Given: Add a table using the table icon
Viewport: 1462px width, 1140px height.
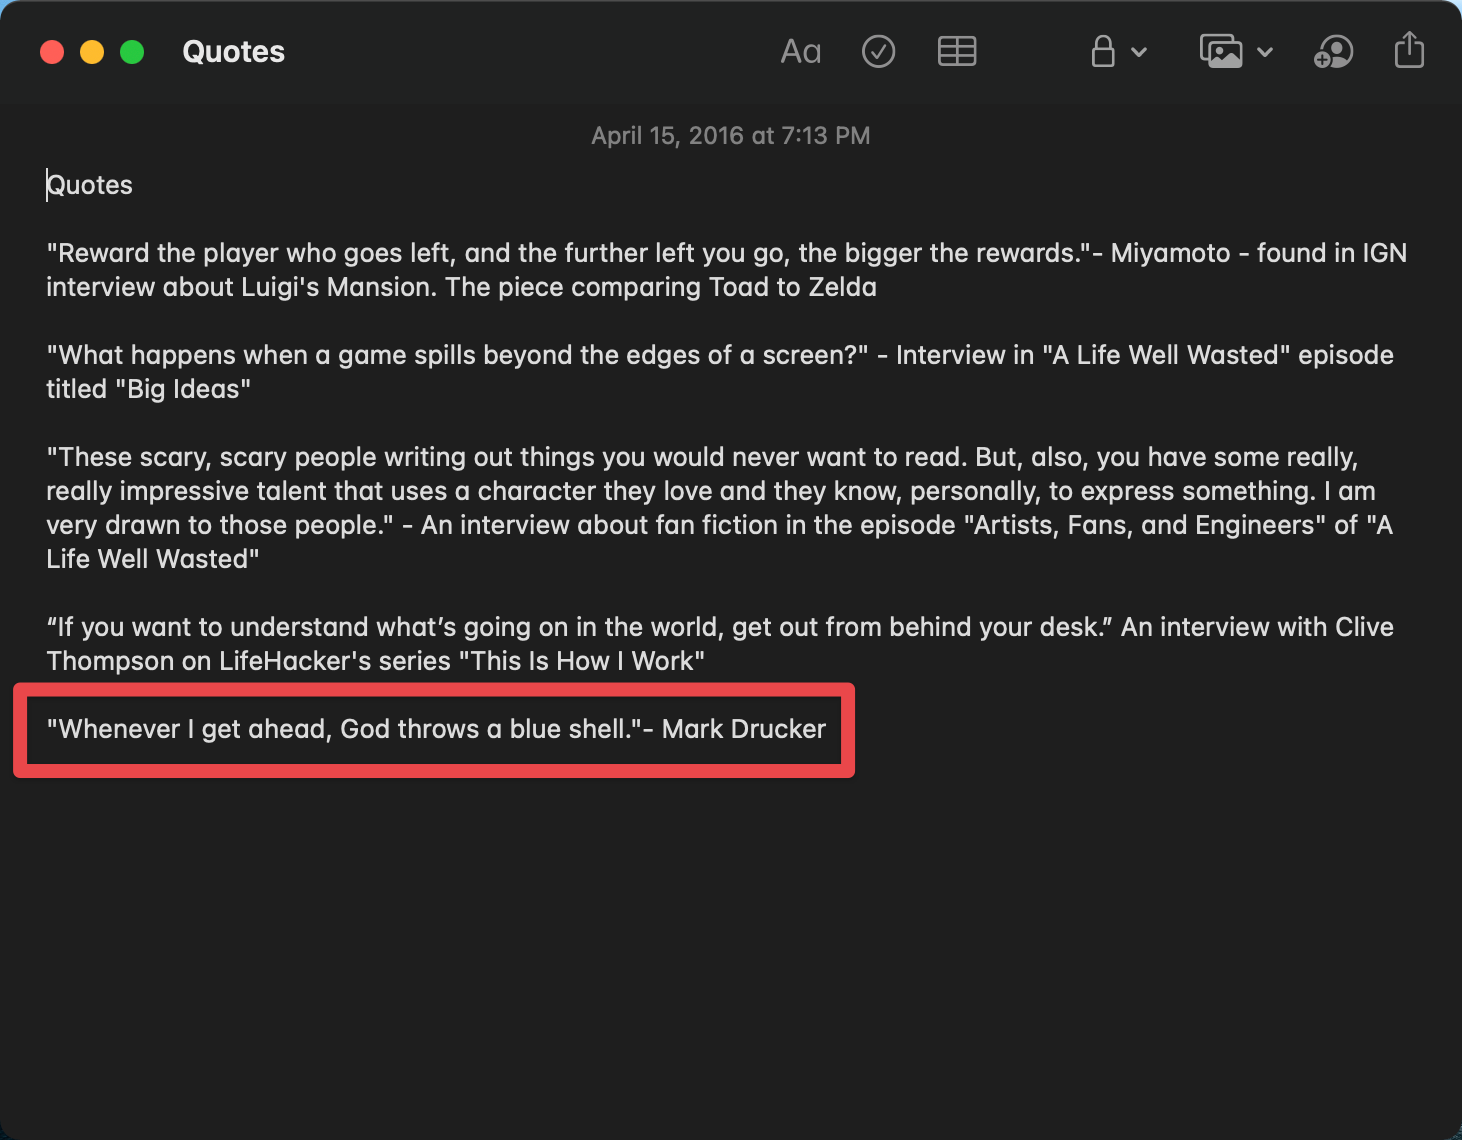Looking at the screenshot, I should point(956,52).
